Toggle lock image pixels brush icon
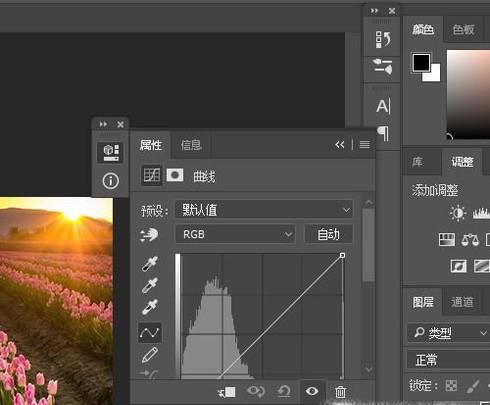 tap(472, 386)
